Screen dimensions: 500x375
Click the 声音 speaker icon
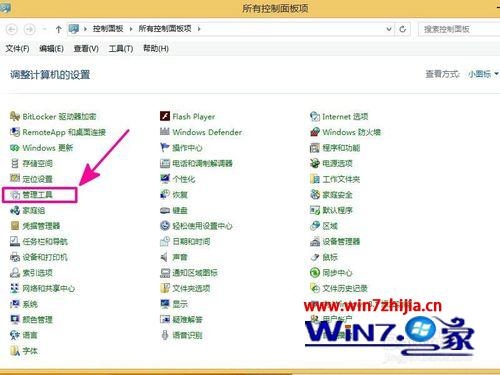coord(165,257)
